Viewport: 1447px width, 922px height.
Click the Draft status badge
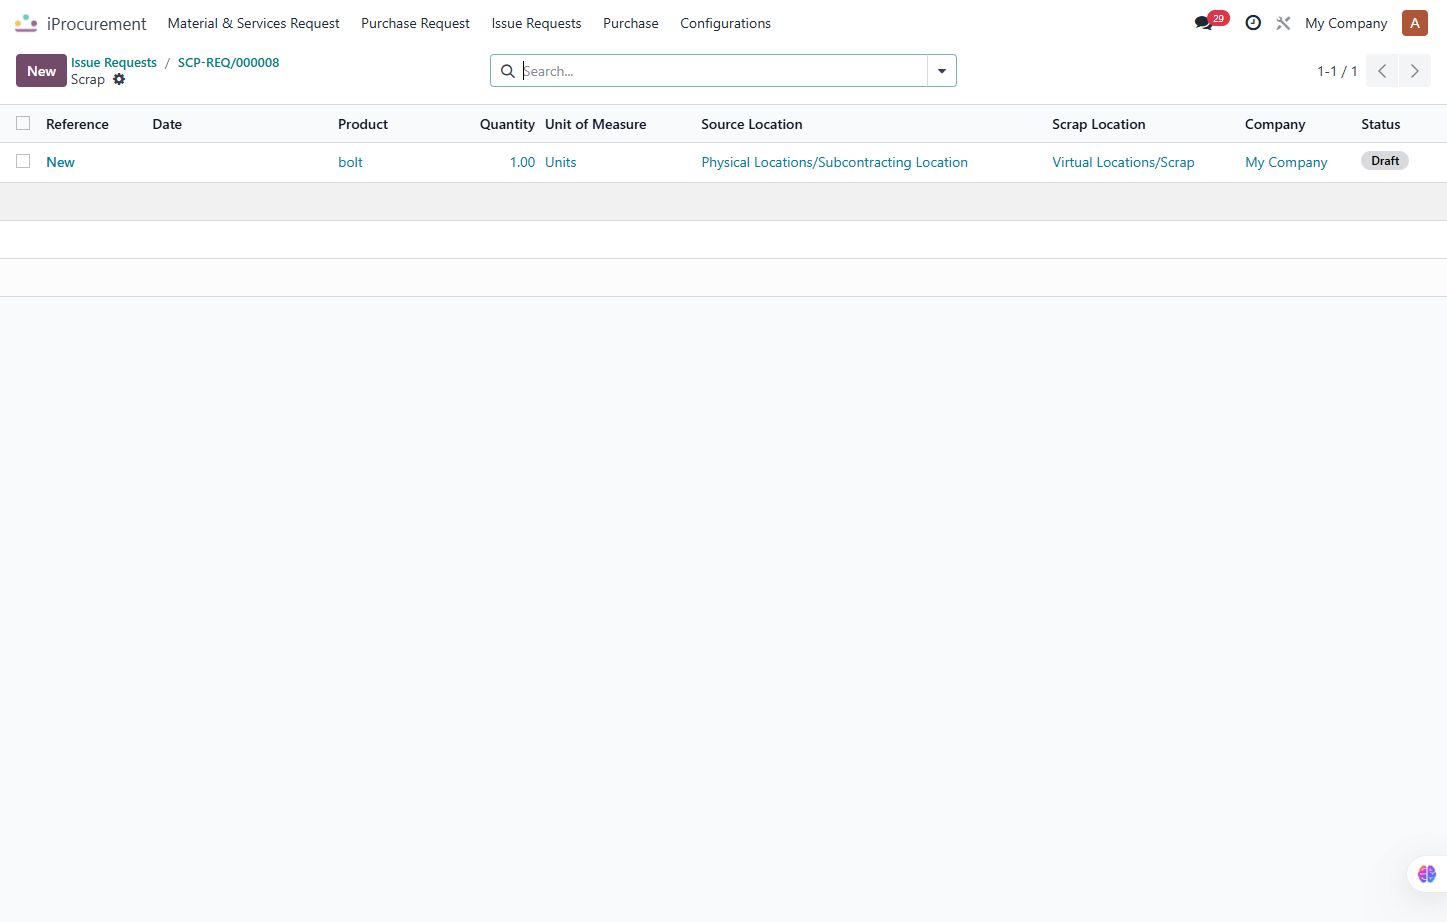tap(1385, 161)
